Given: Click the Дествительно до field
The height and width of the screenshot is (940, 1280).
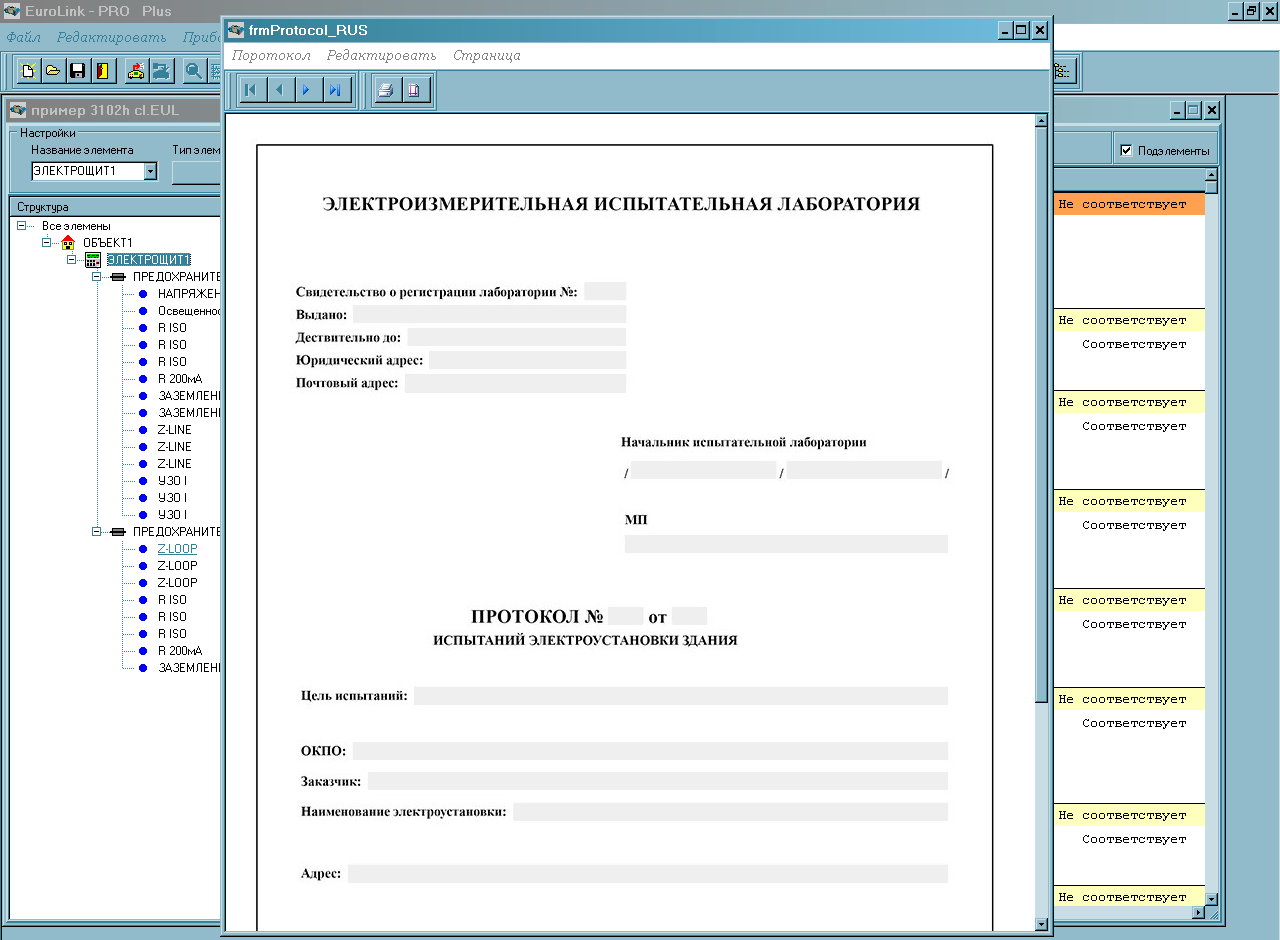Looking at the screenshot, I should coord(516,337).
